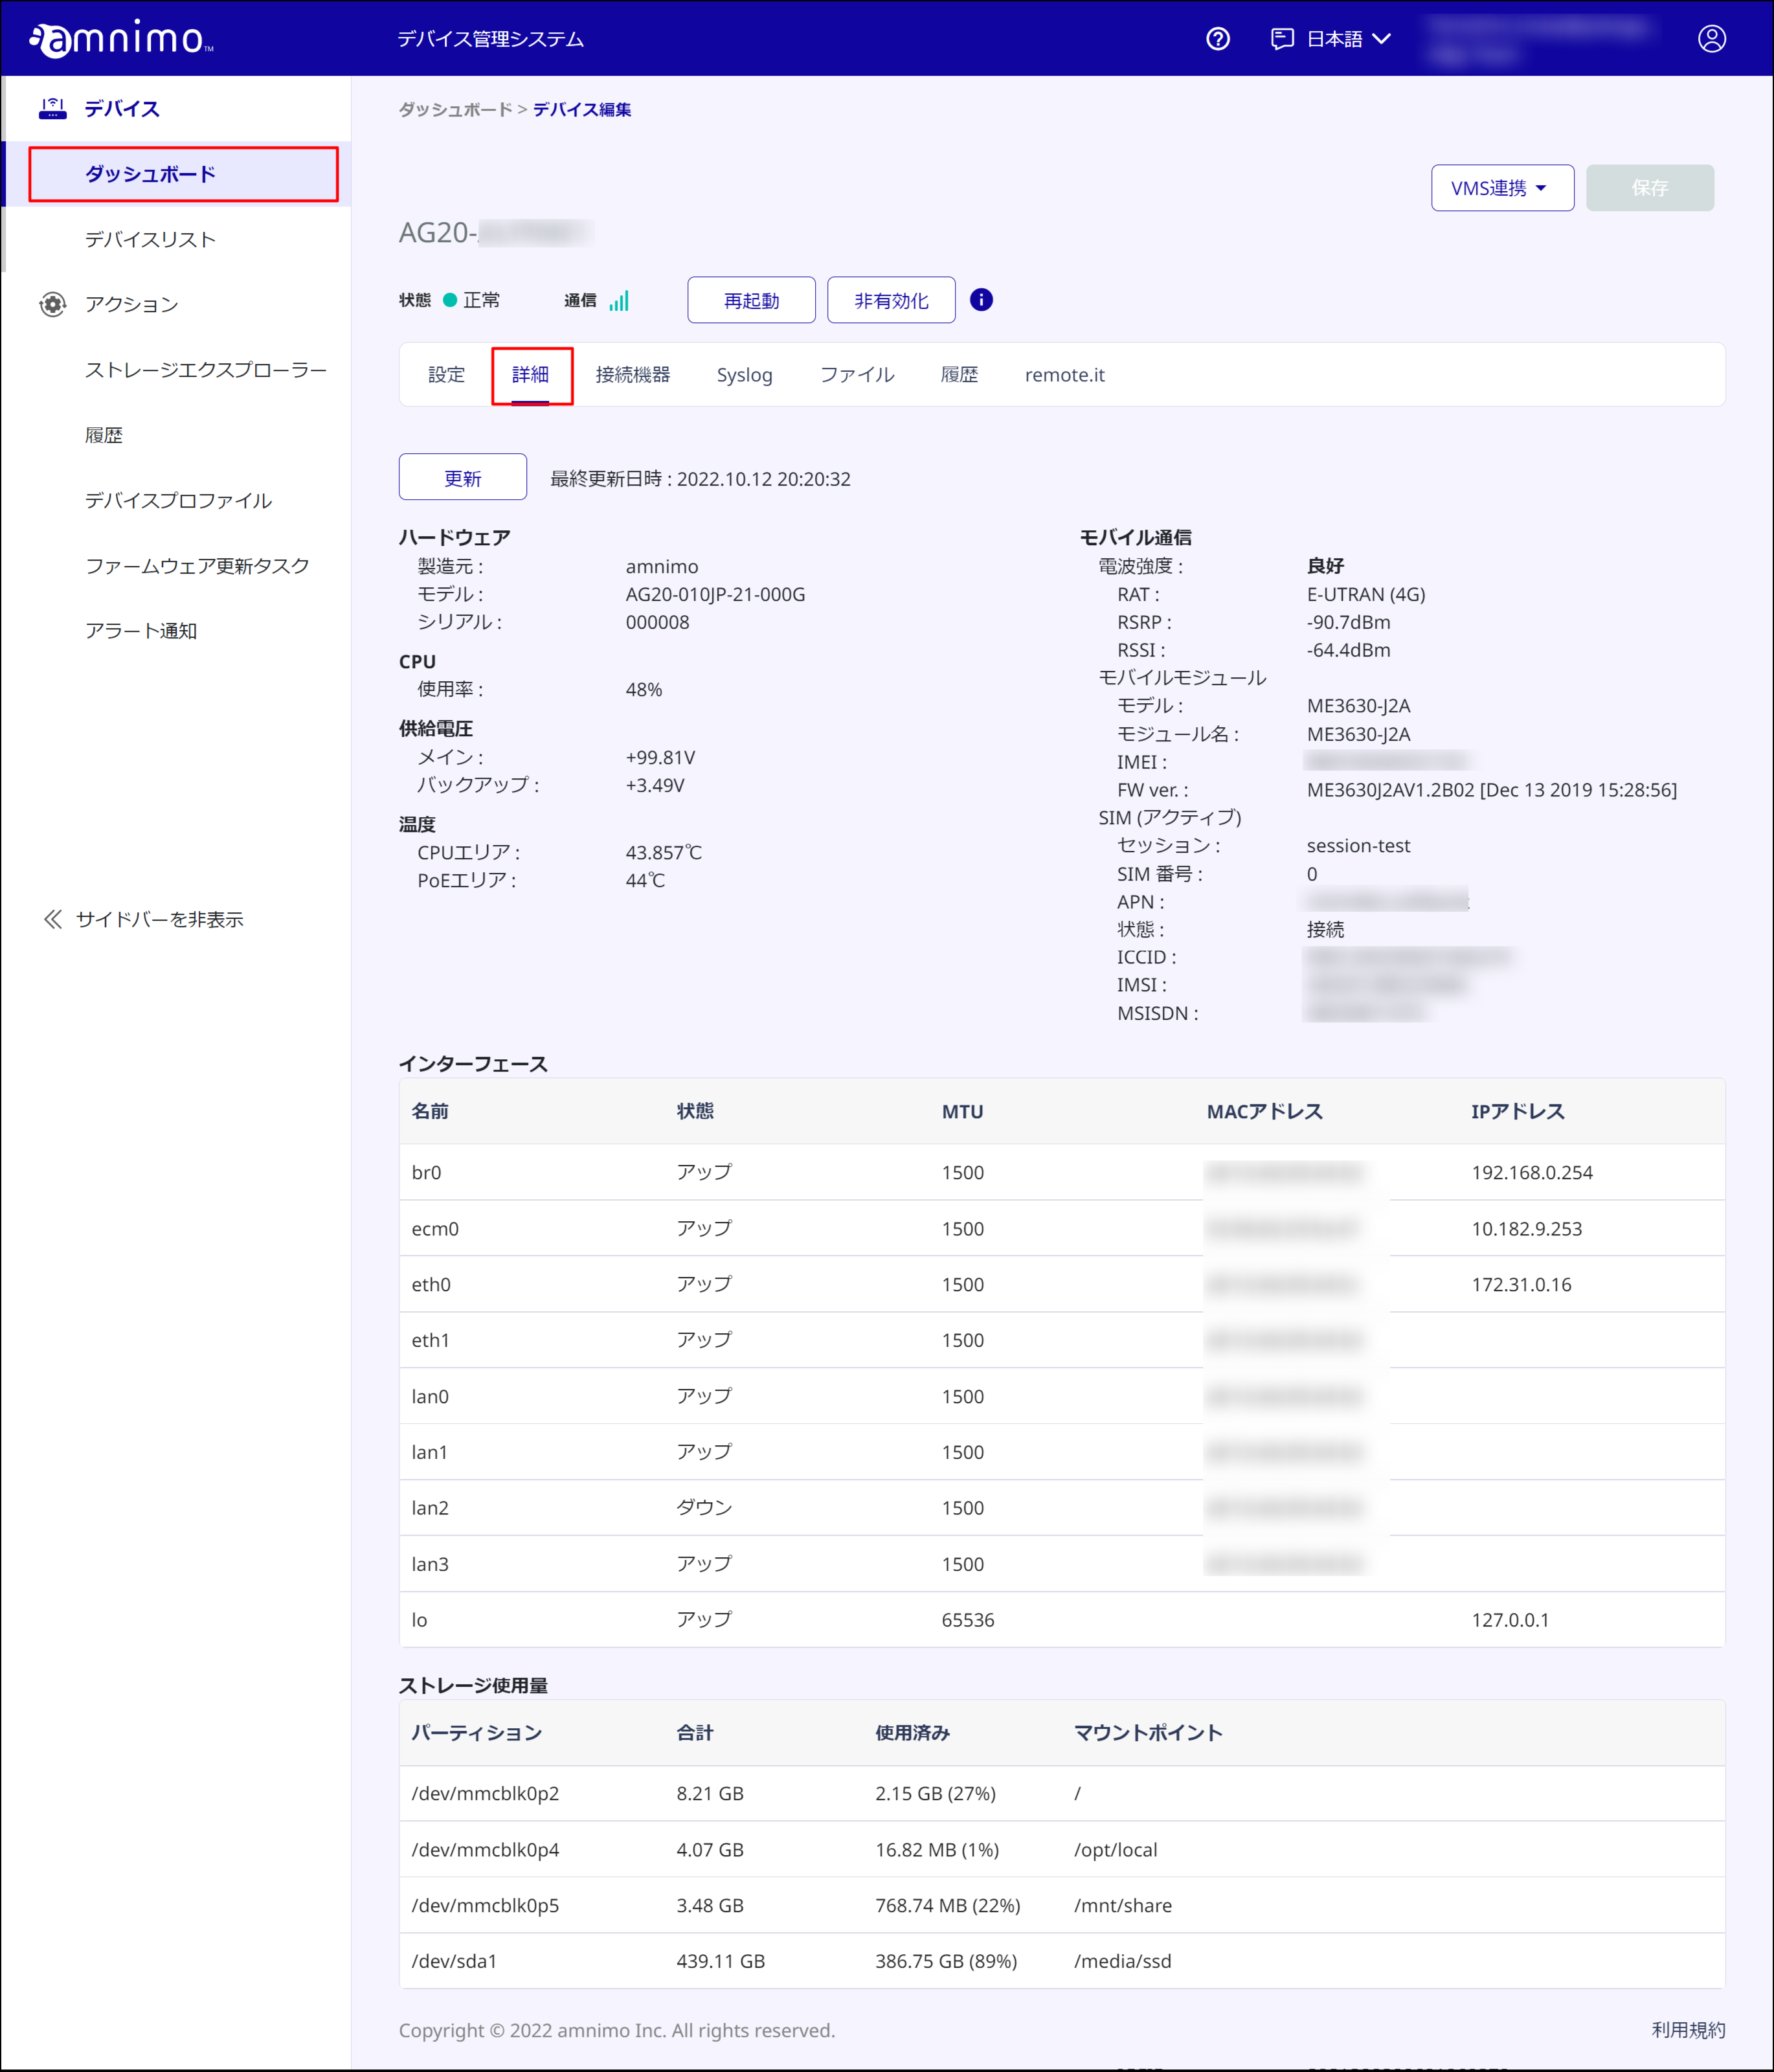Open 履歴 in the sidebar
This screenshot has width=1774, height=2072.
tap(103, 435)
